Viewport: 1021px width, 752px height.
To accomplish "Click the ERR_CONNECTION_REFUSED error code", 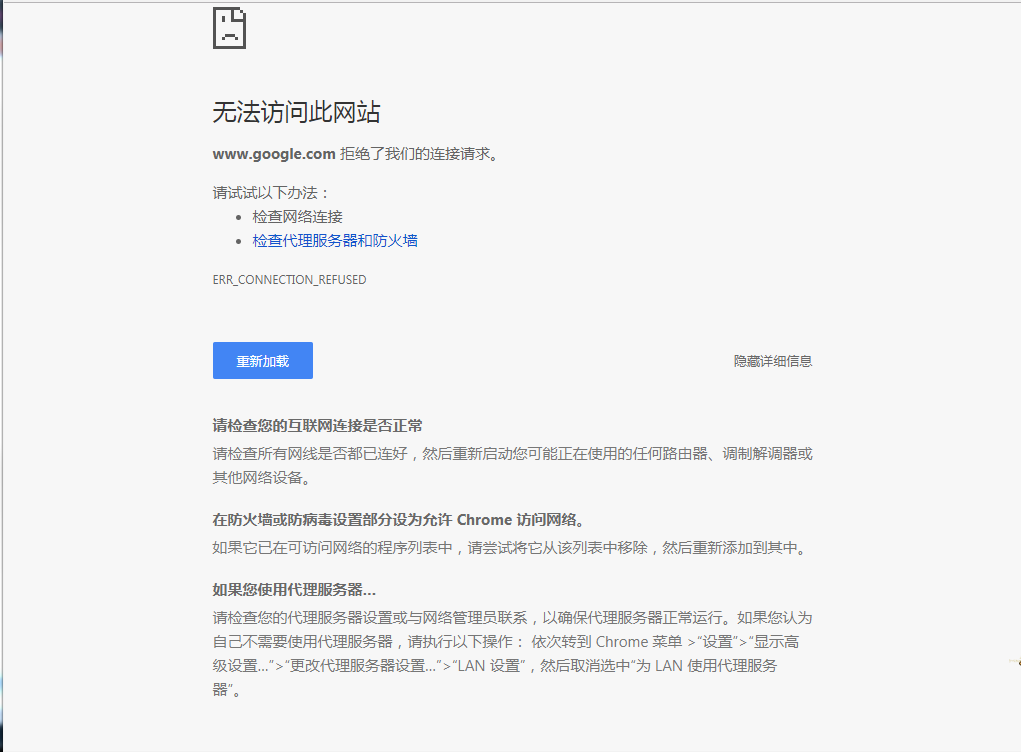I will tap(289, 280).
